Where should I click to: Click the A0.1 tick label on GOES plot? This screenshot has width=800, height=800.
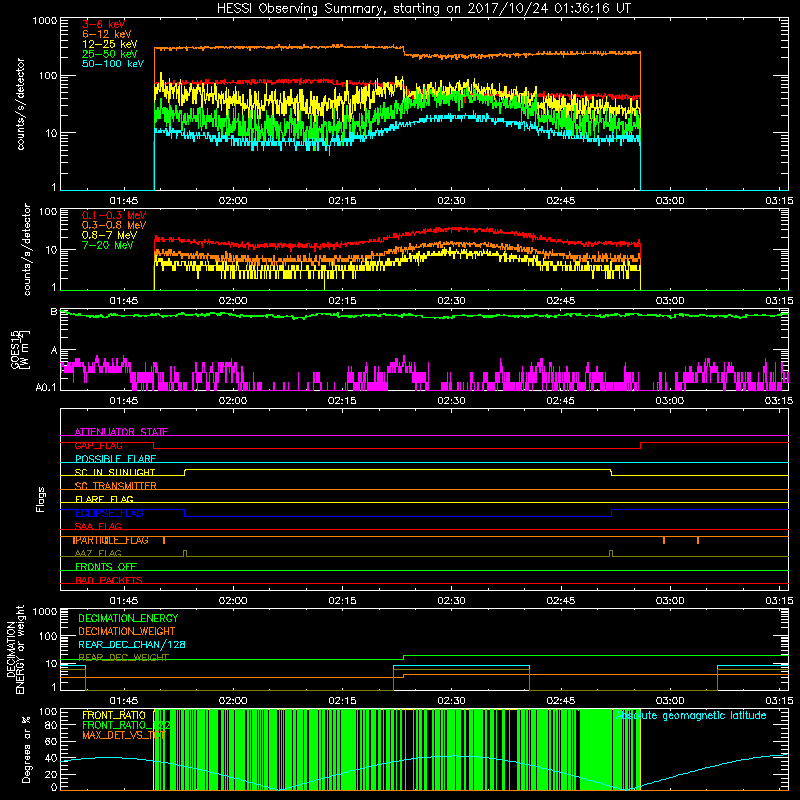(x=45, y=388)
